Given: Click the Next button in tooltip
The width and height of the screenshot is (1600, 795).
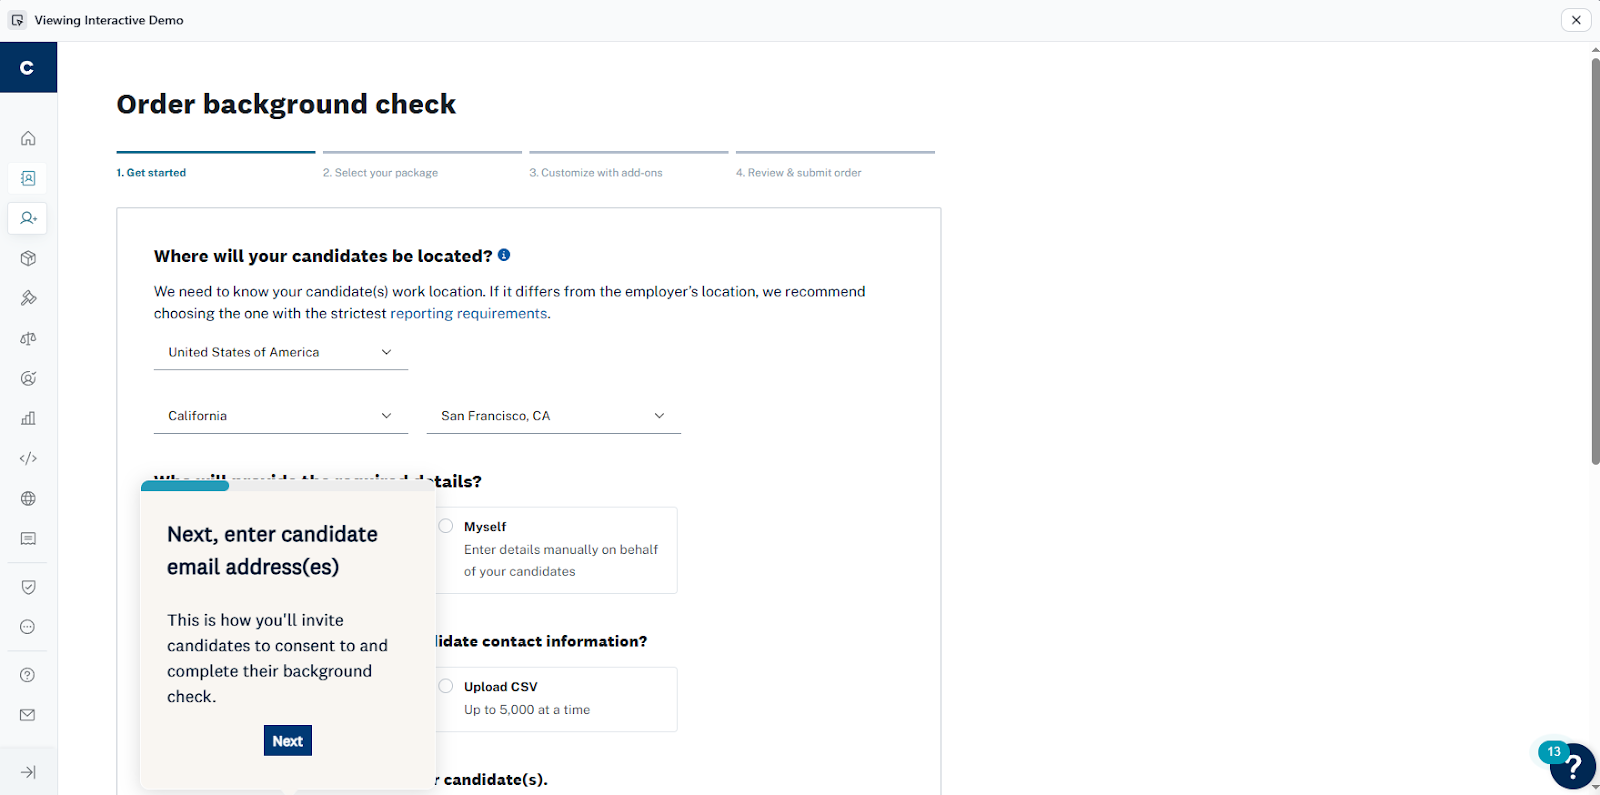Looking at the screenshot, I should (x=288, y=741).
